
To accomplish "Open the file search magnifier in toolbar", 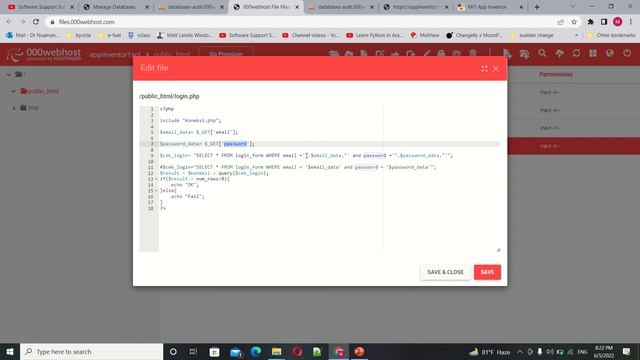I will [542, 53].
